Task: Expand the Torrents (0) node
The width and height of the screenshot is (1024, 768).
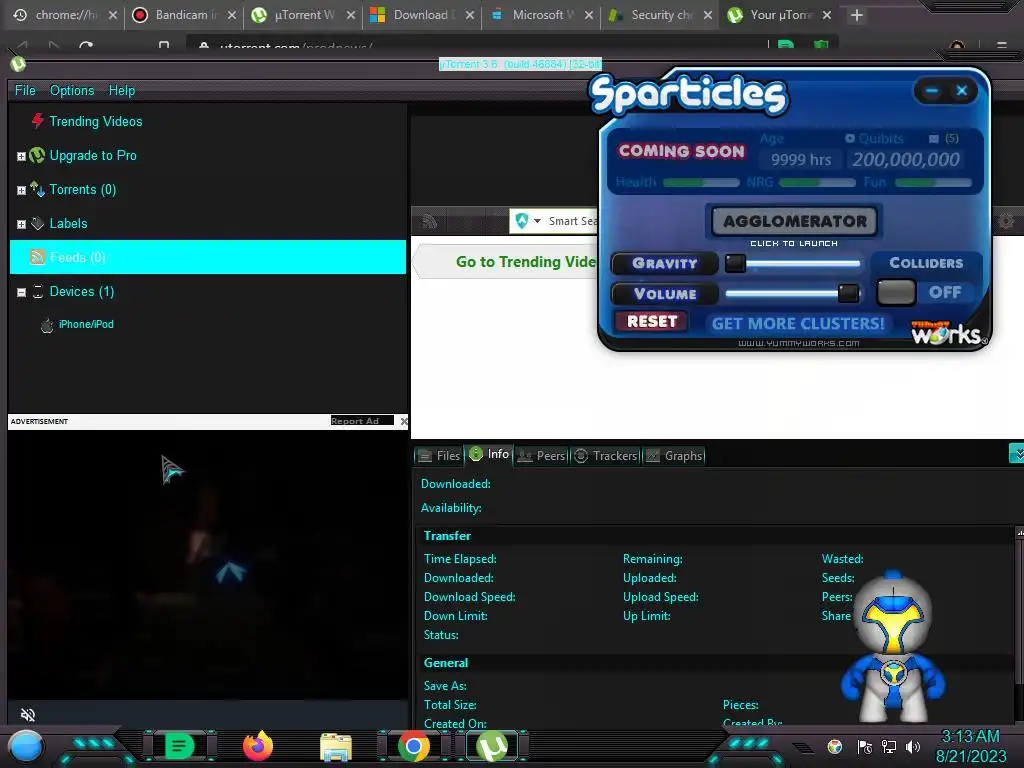Action: (21, 190)
